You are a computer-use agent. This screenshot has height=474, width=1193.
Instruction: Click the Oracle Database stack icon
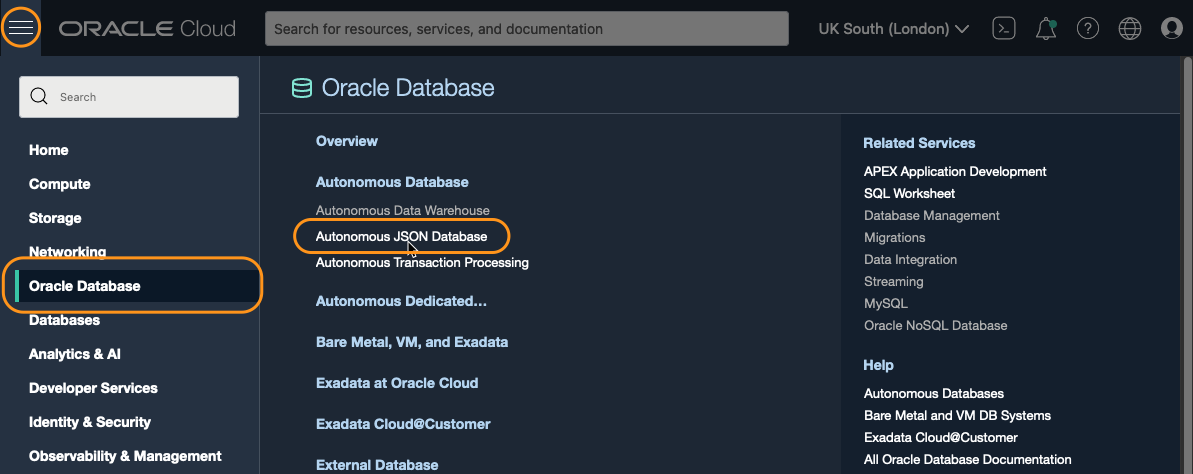pyautogui.click(x=301, y=88)
